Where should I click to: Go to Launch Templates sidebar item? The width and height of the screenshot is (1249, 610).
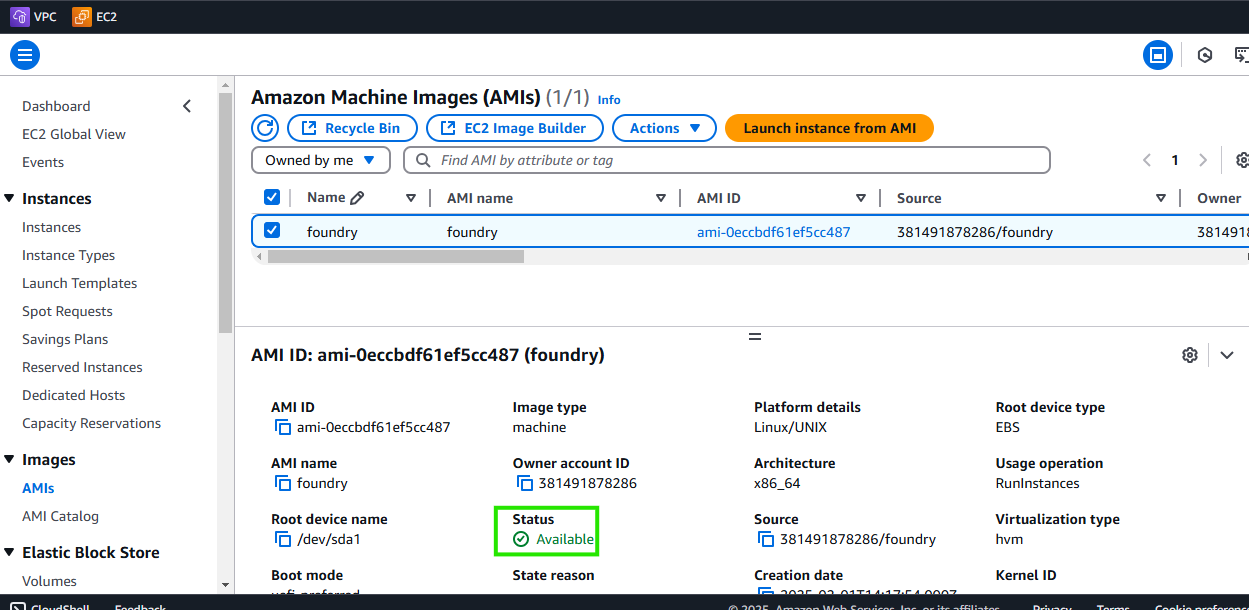coord(80,283)
